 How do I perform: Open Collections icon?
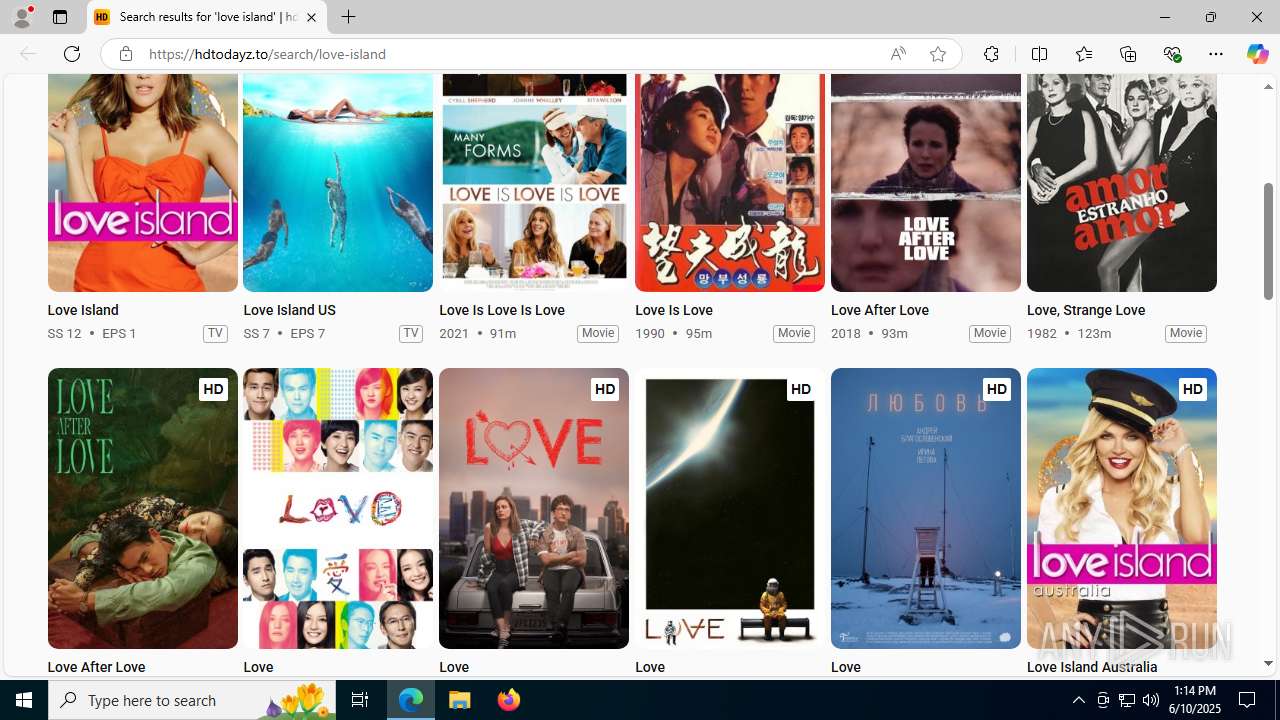(x=1128, y=54)
